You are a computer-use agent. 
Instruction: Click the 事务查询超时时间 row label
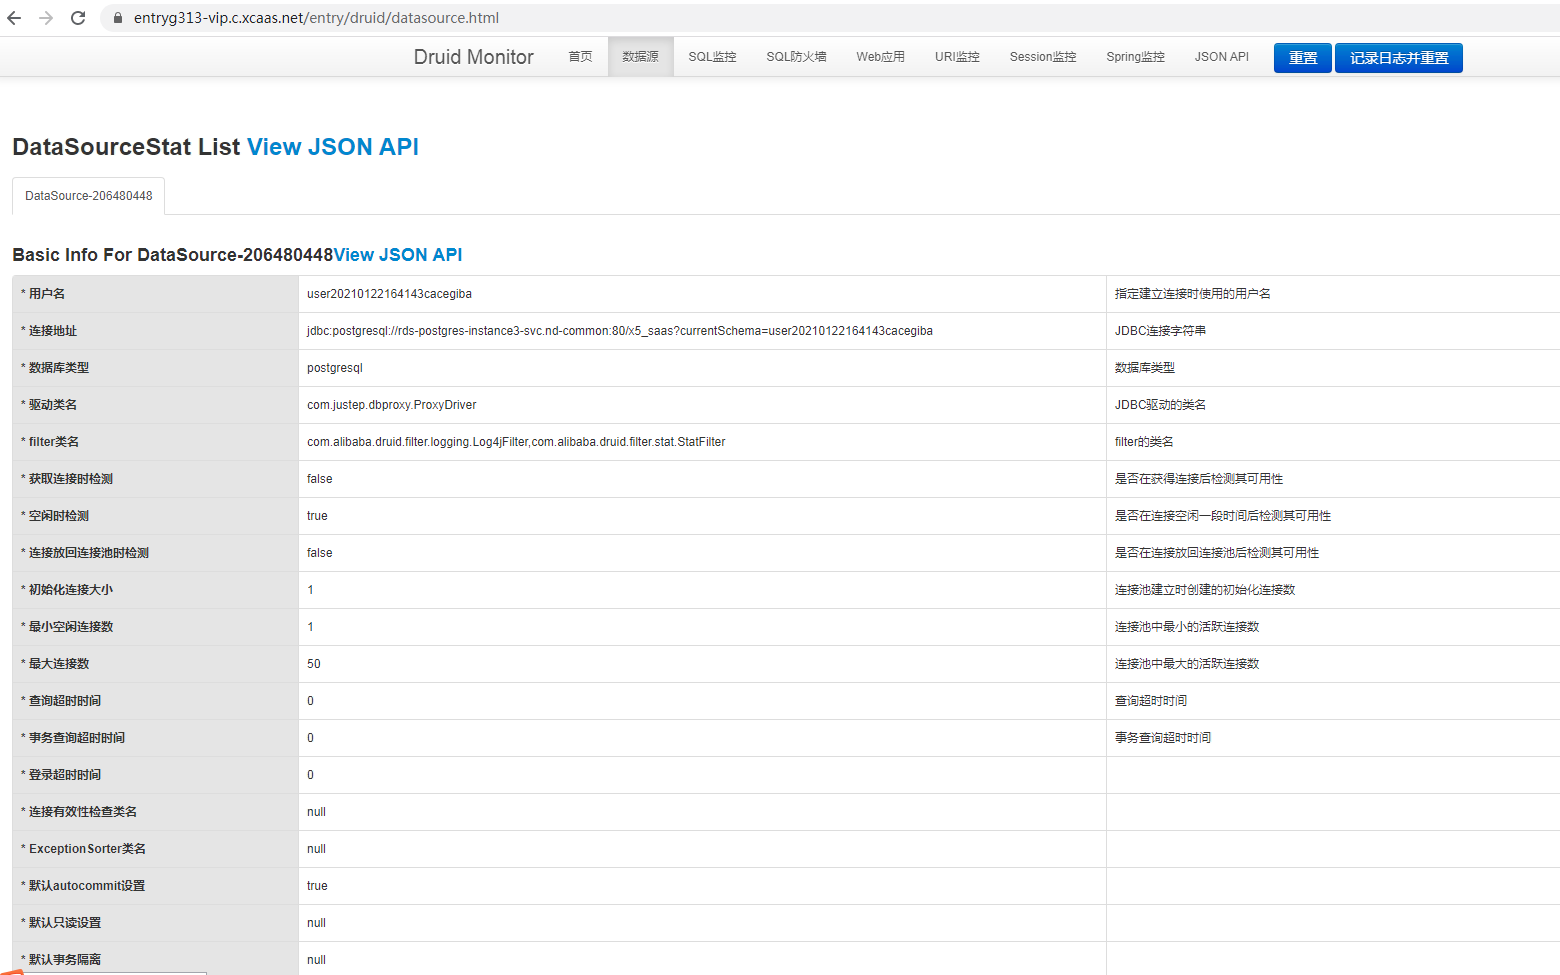(x=76, y=738)
